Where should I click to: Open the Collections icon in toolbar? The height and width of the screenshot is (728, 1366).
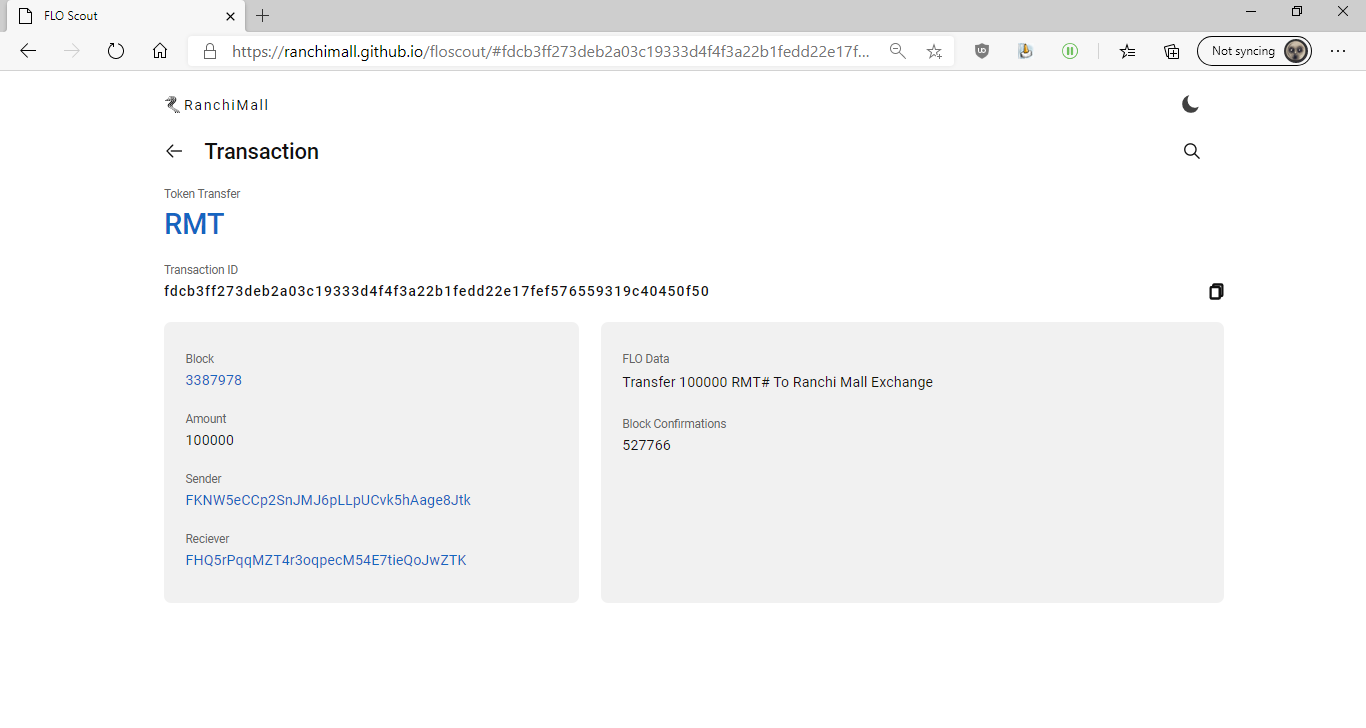[x=1171, y=51]
